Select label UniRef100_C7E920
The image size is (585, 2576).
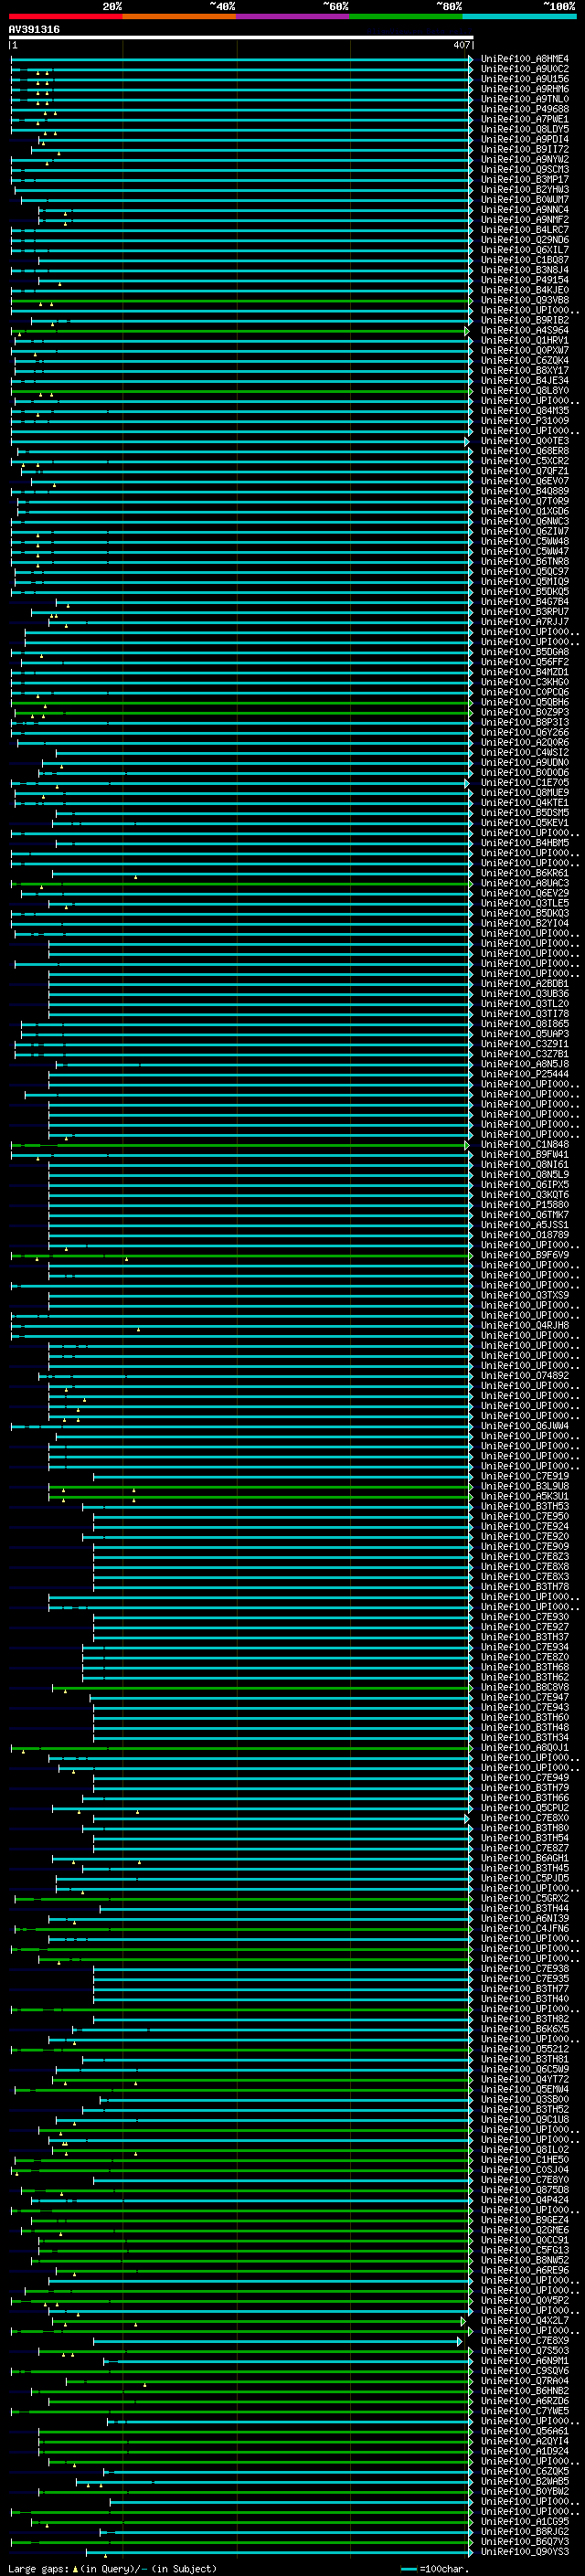point(525,1536)
